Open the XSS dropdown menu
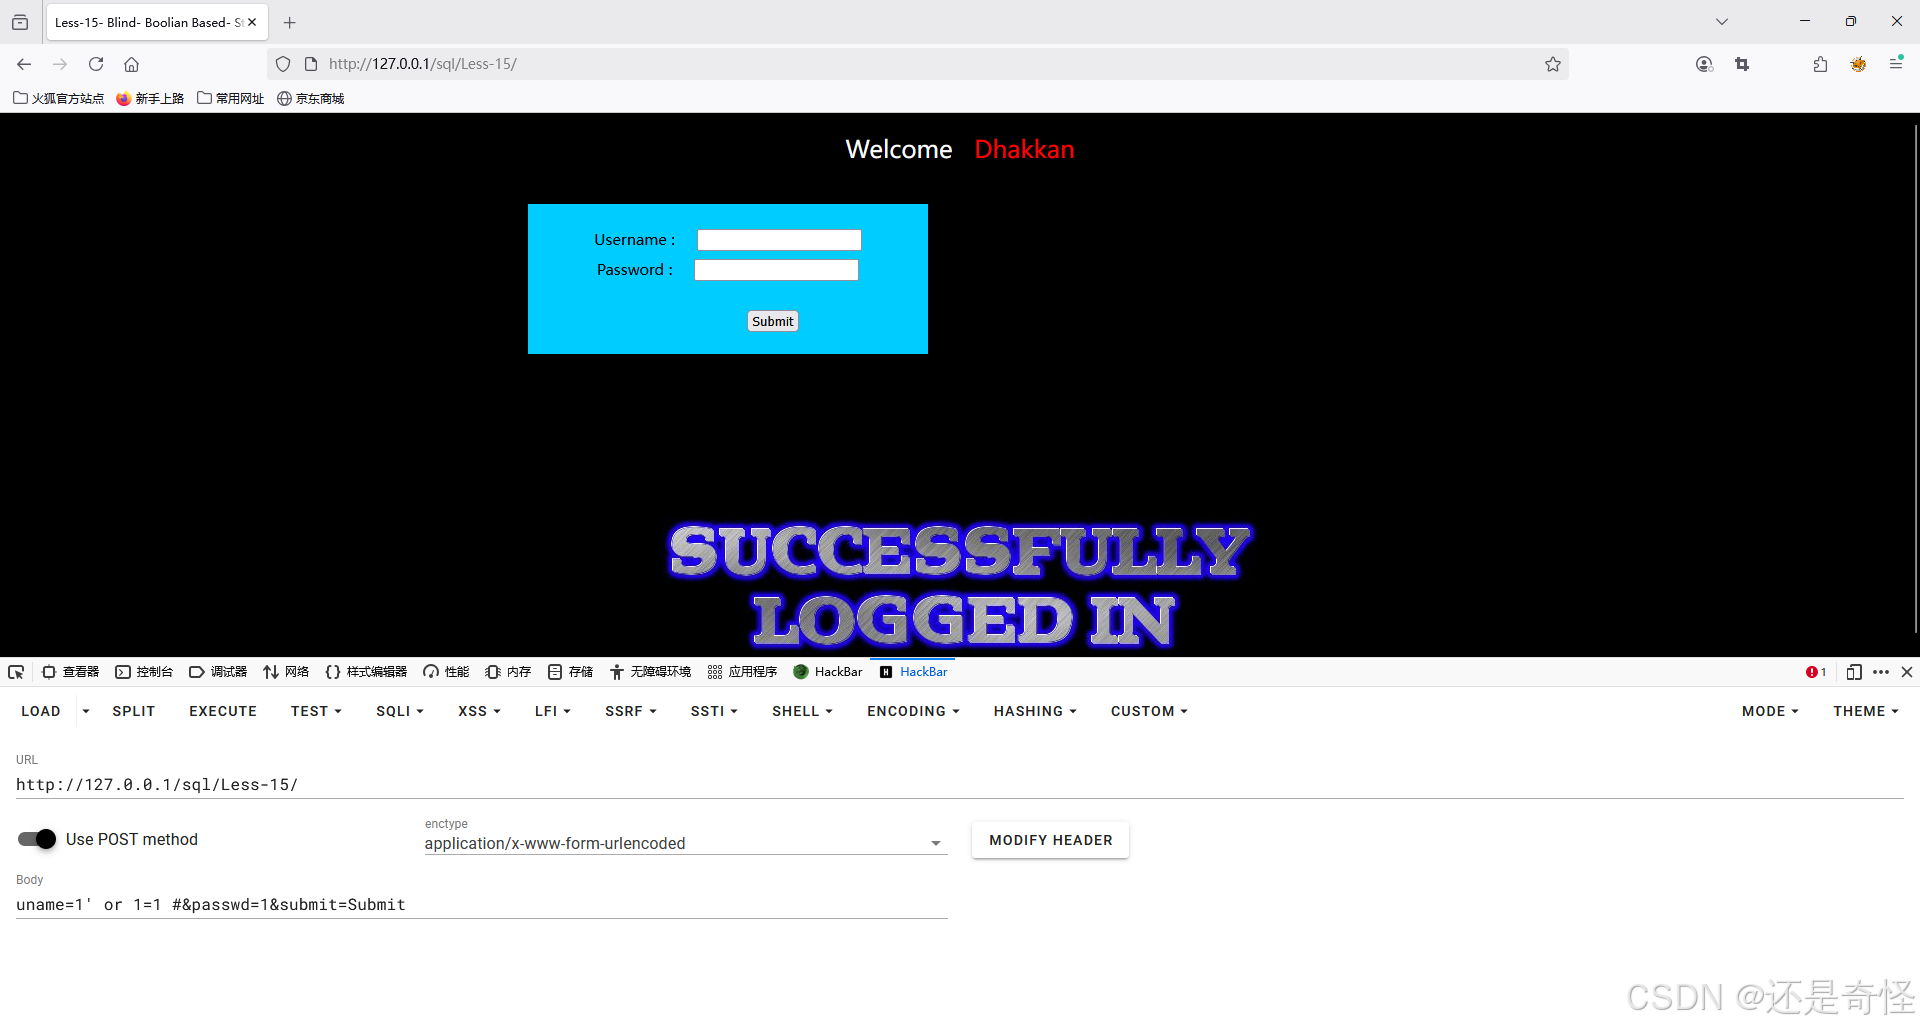 (479, 711)
